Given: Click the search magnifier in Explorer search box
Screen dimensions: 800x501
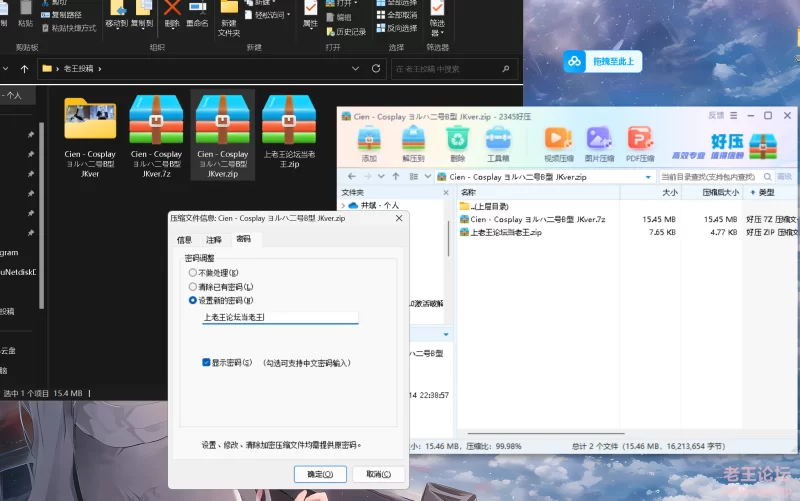Looking at the screenshot, I should pyautogui.click(x=506, y=68).
